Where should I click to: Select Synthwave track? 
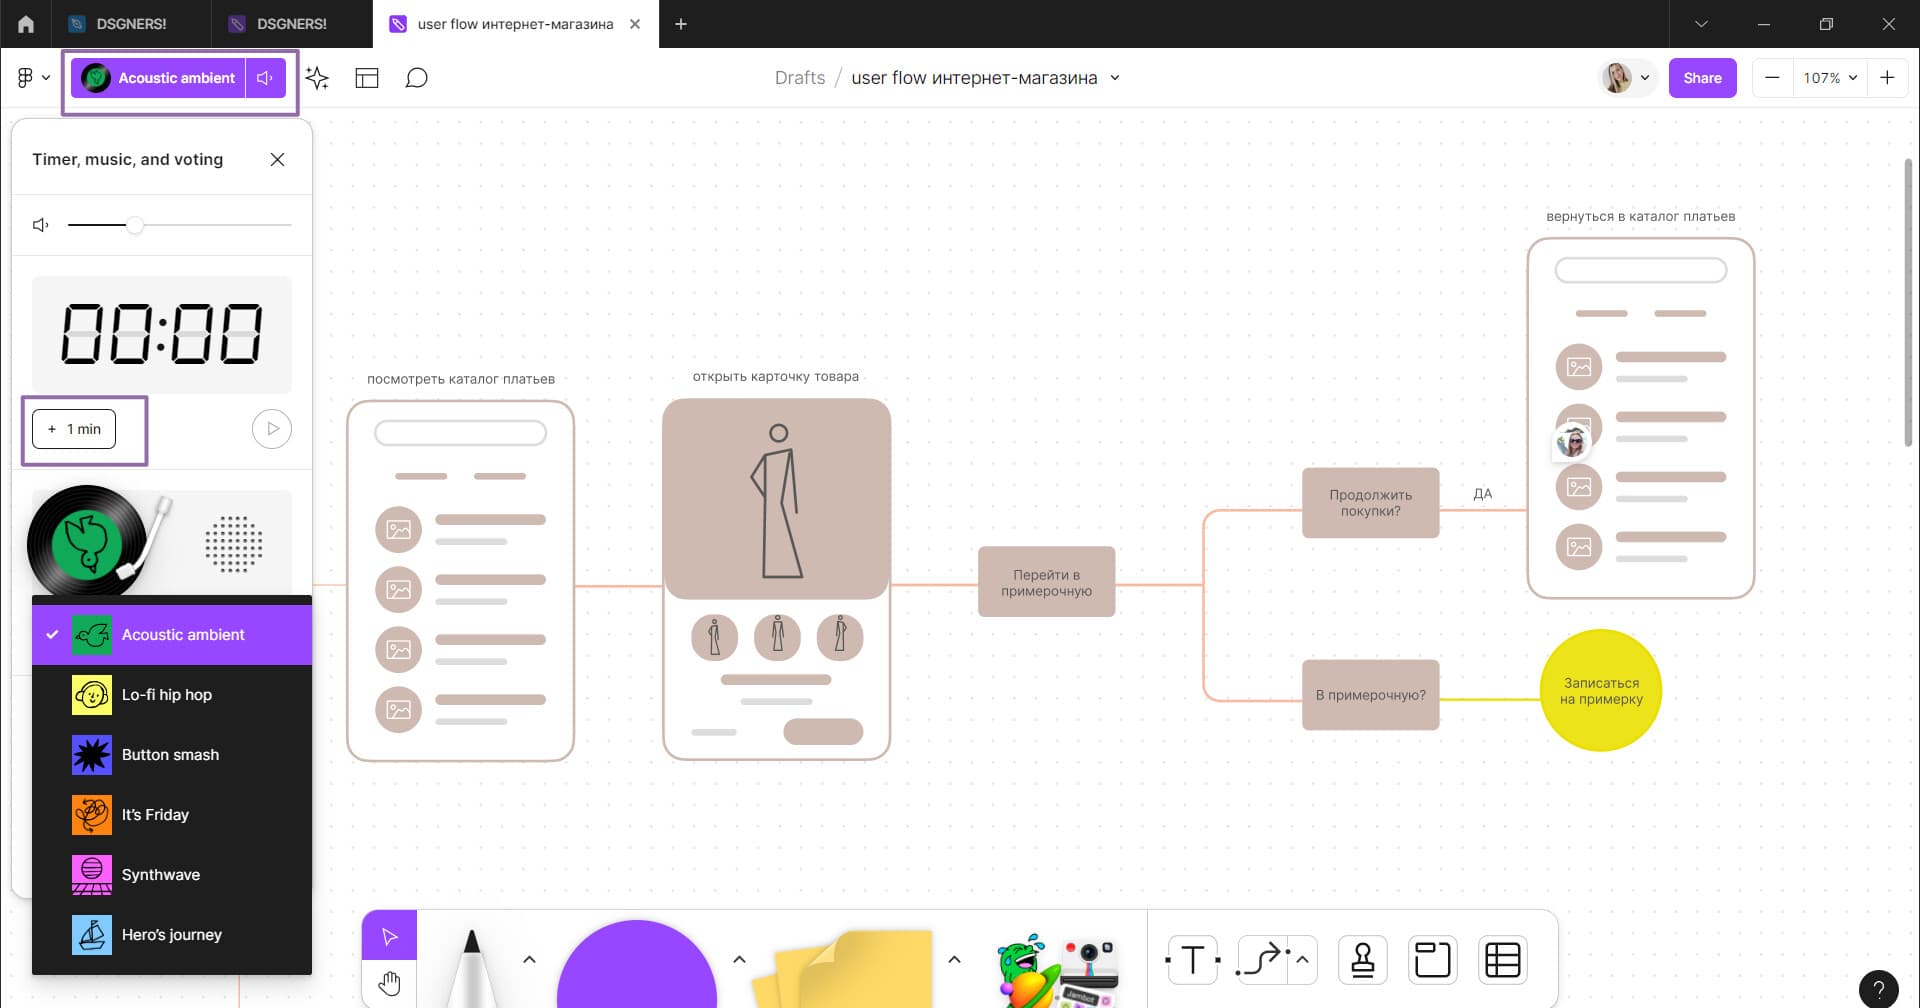(172, 875)
